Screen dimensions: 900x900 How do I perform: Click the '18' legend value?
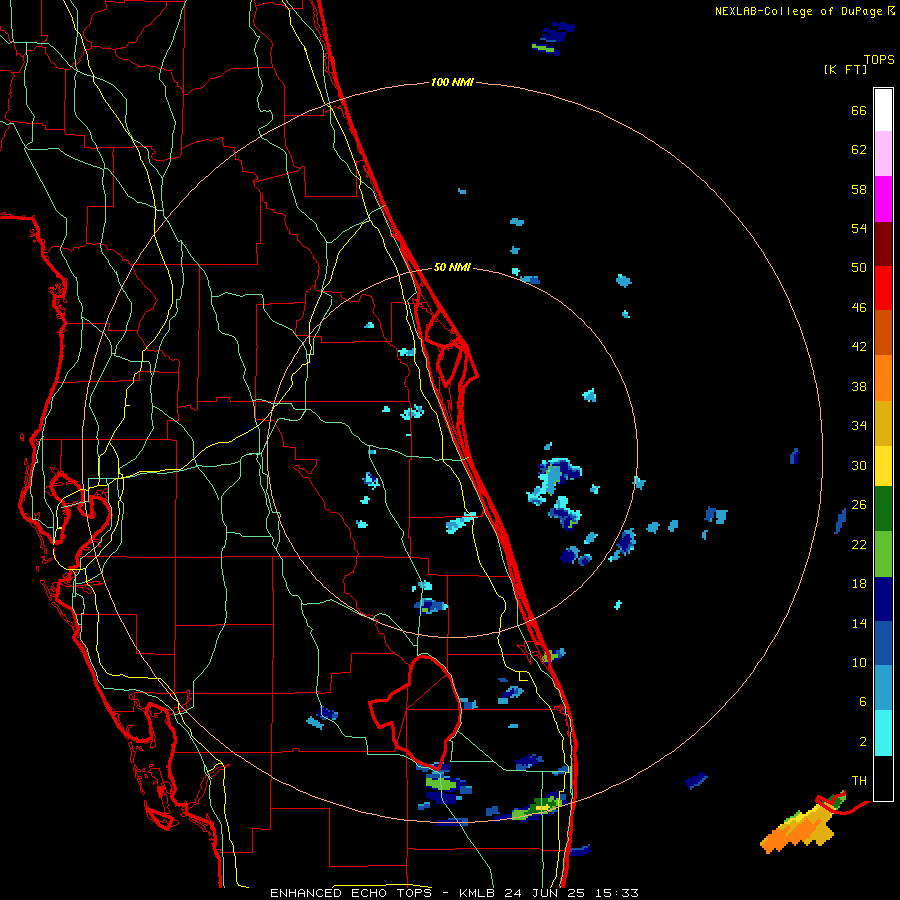[859, 584]
